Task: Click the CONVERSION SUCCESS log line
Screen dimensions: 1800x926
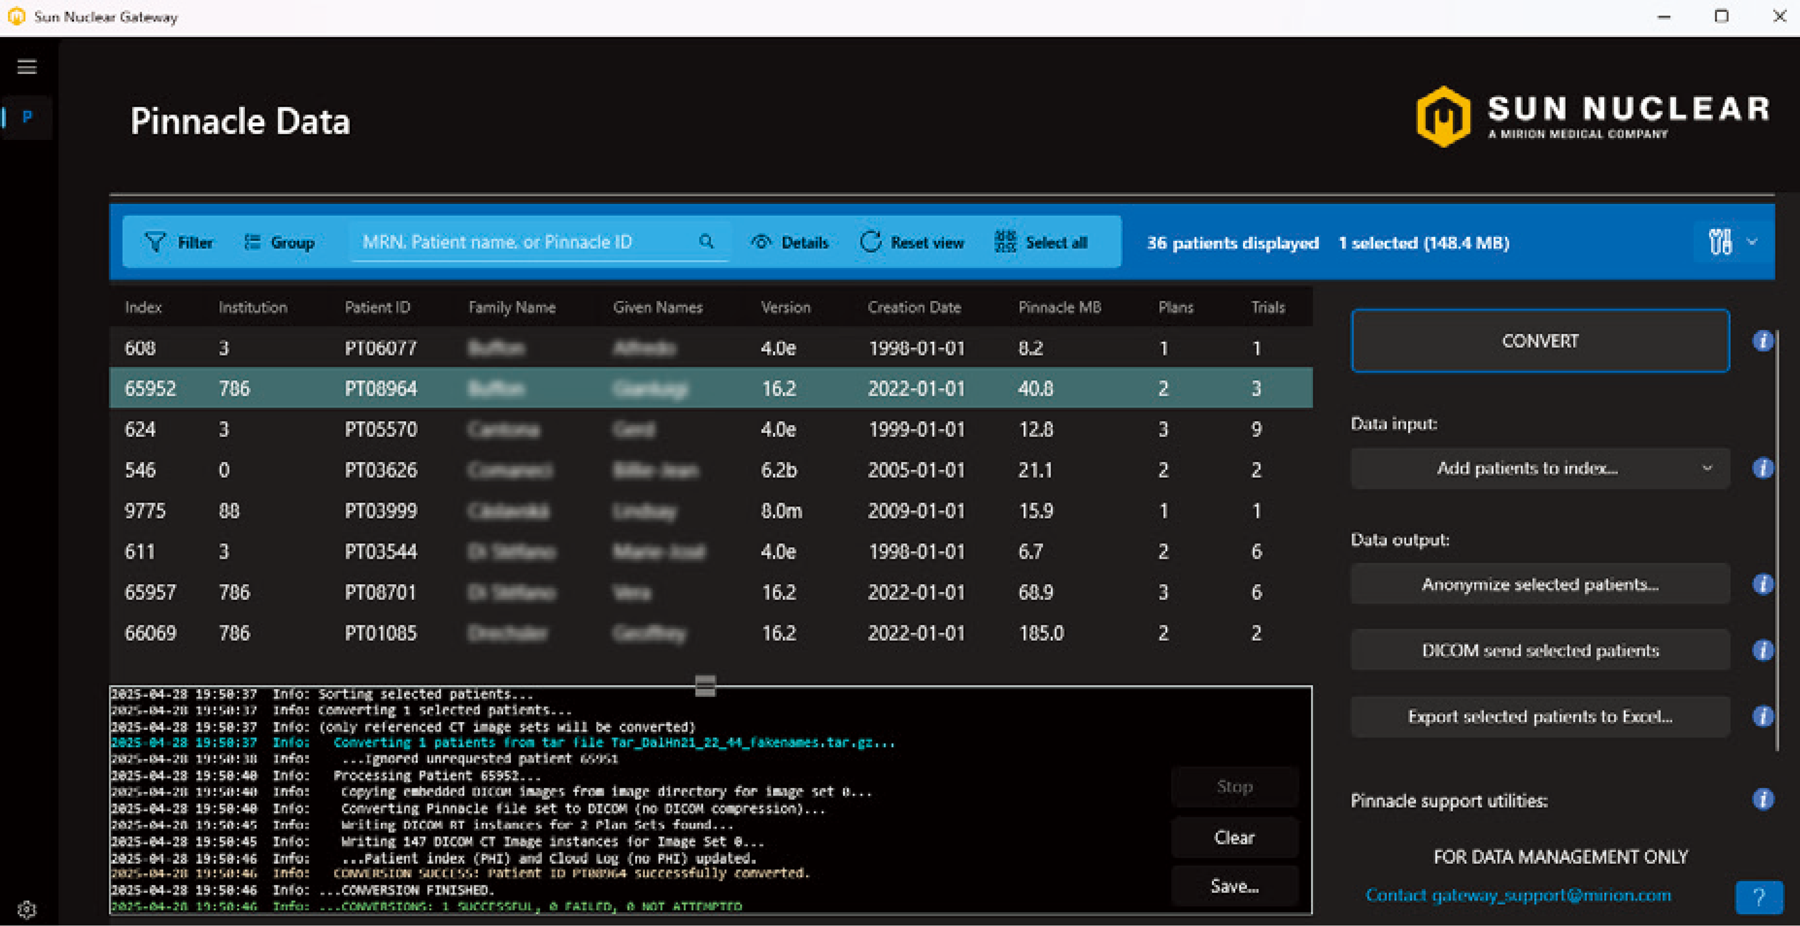Action: pos(459,873)
